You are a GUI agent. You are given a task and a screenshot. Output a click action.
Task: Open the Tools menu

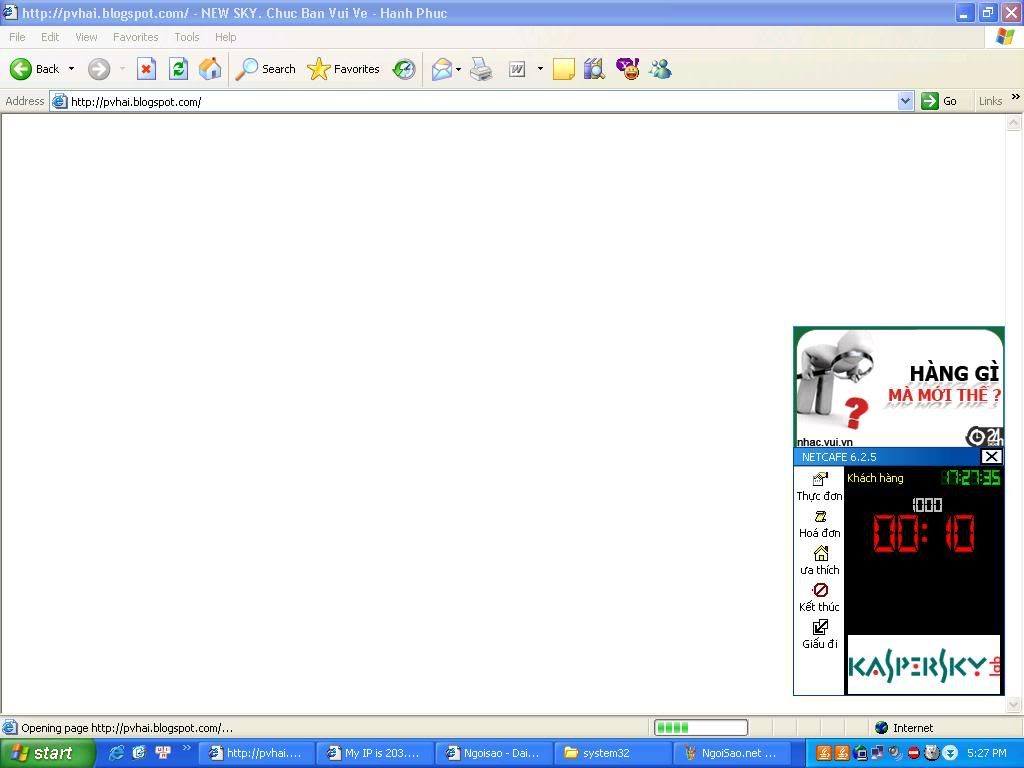[186, 37]
